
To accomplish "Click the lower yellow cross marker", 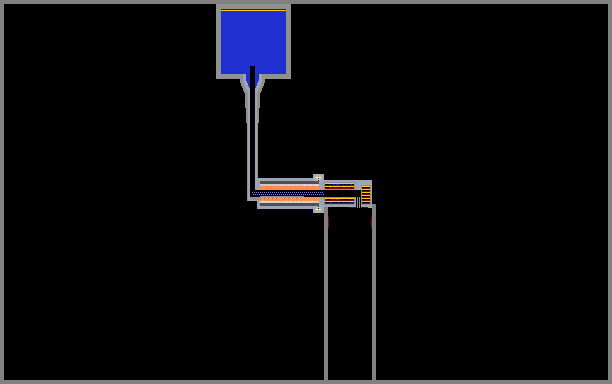I will click(318, 210).
